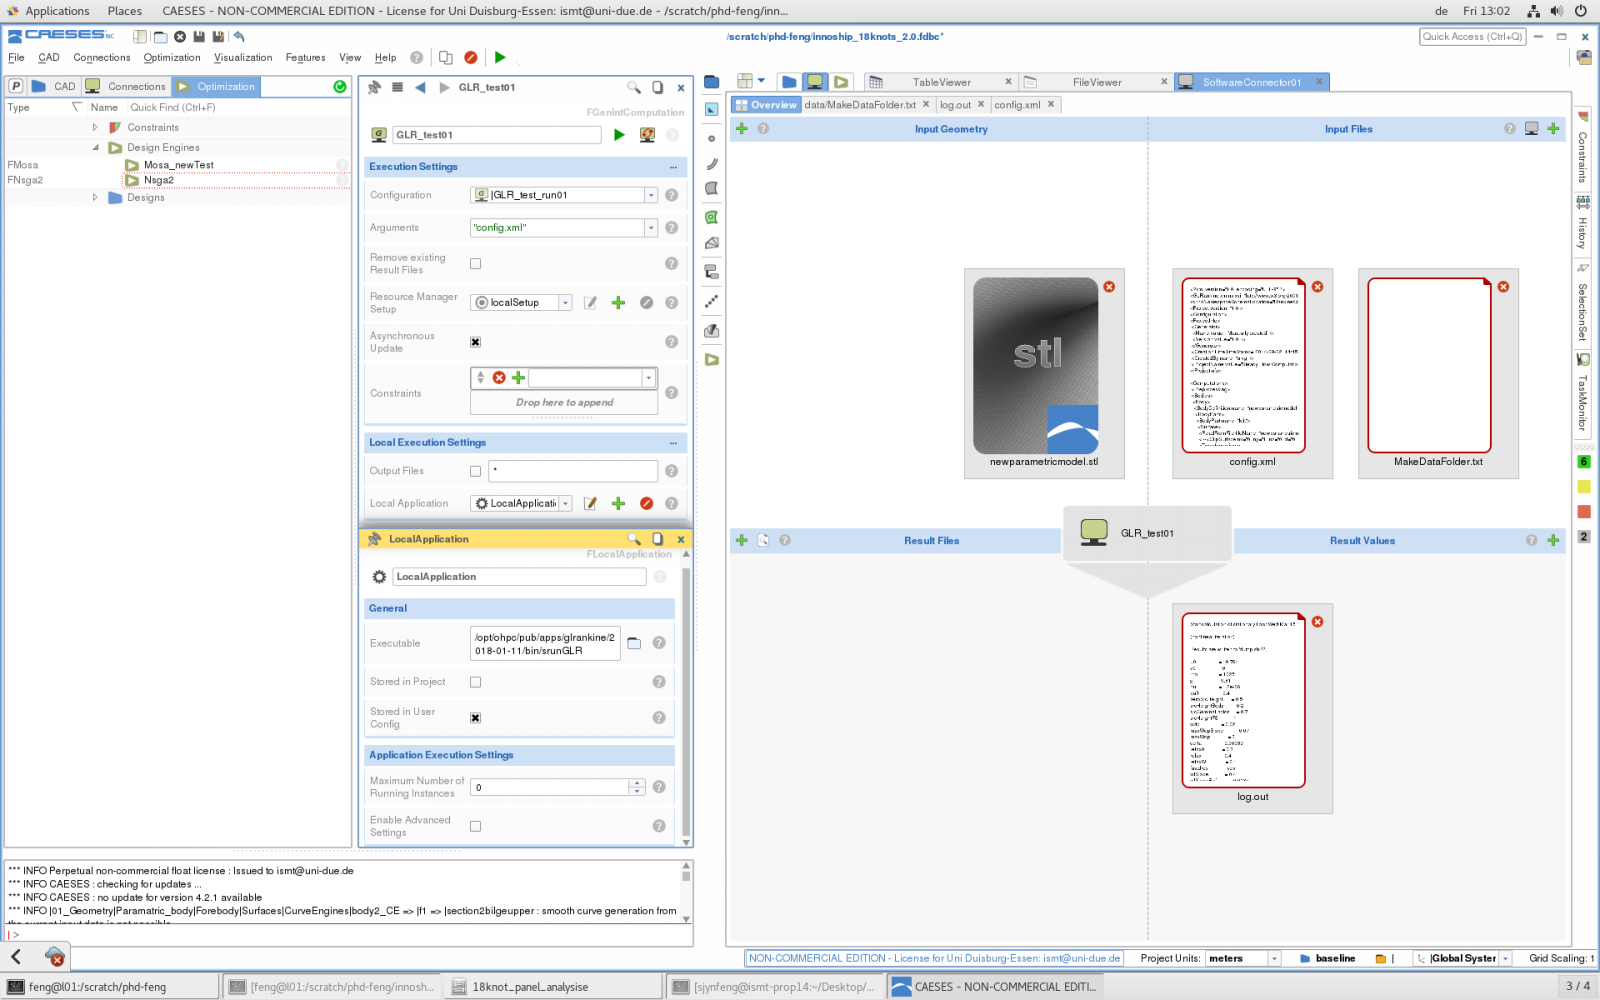Open the Connections menu

click(x=102, y=58)
